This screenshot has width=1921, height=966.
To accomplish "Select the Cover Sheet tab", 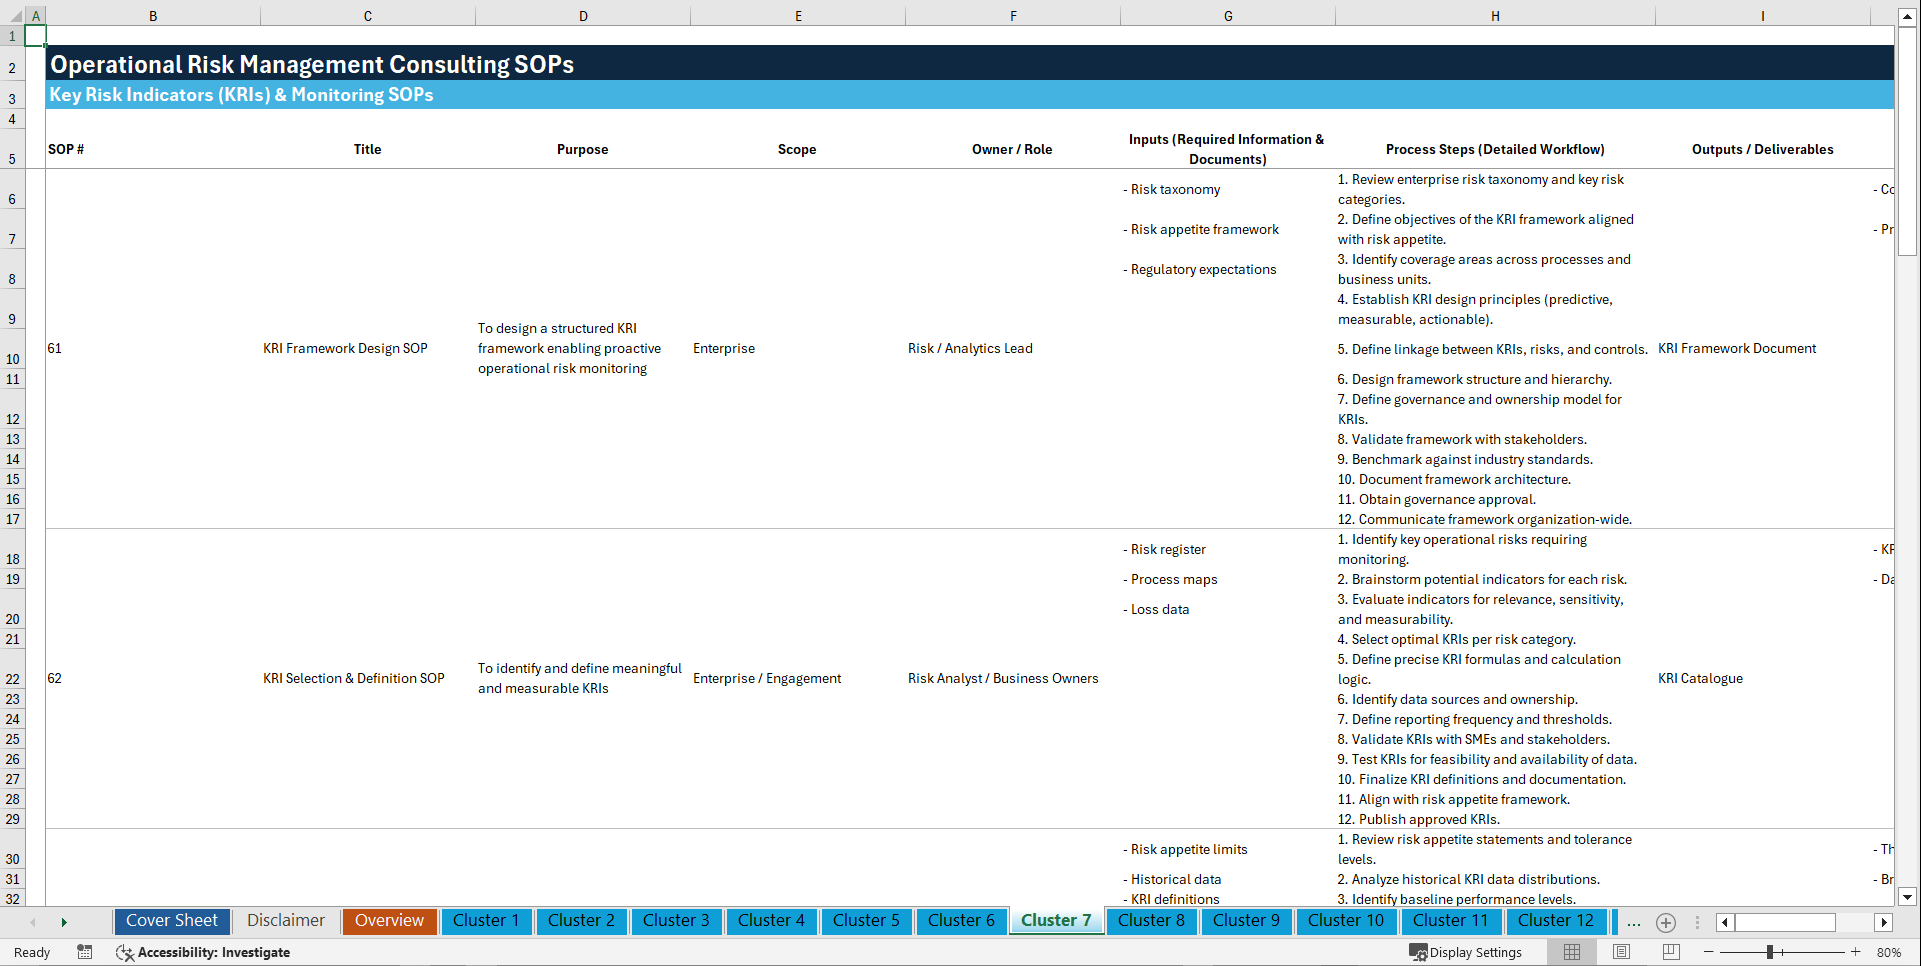I will pos(171,921).
